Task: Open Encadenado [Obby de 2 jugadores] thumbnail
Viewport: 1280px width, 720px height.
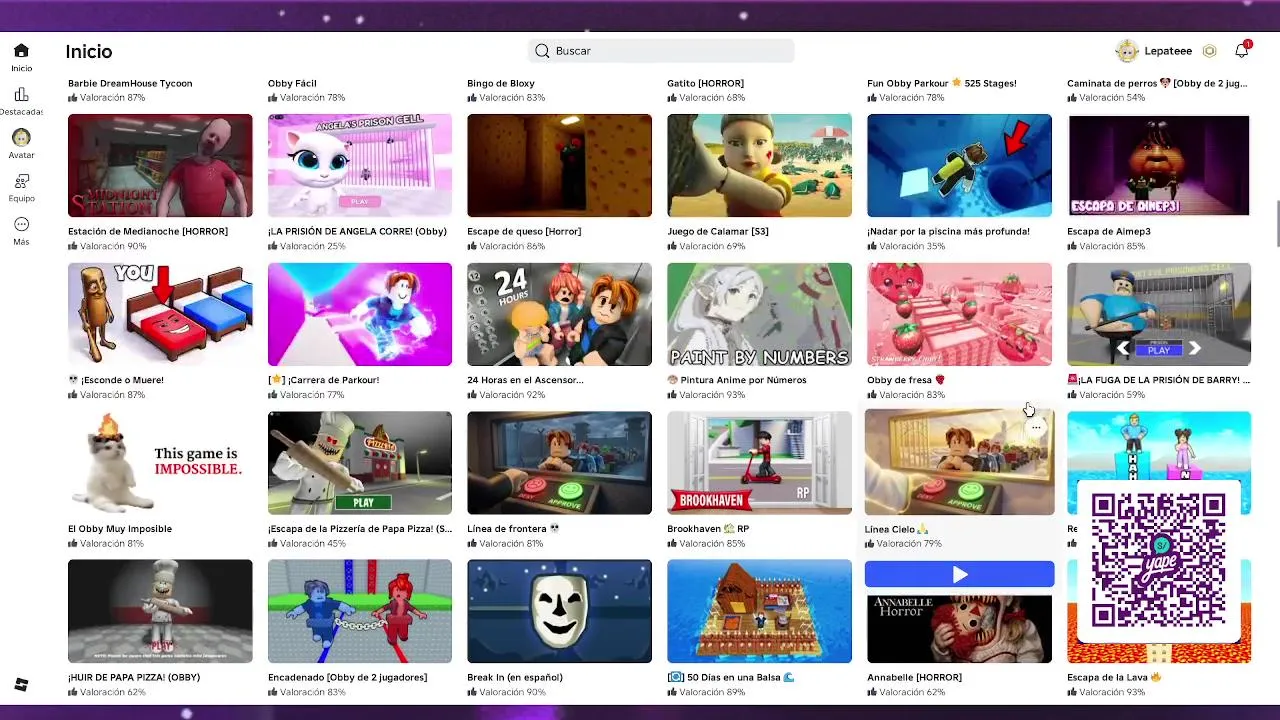Action: point(360,611)
